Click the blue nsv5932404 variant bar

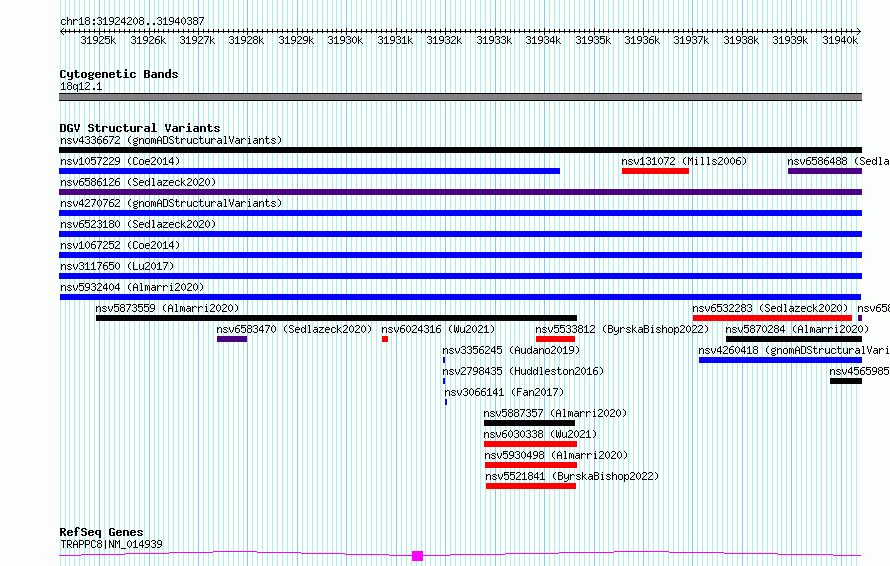point(460,297)
